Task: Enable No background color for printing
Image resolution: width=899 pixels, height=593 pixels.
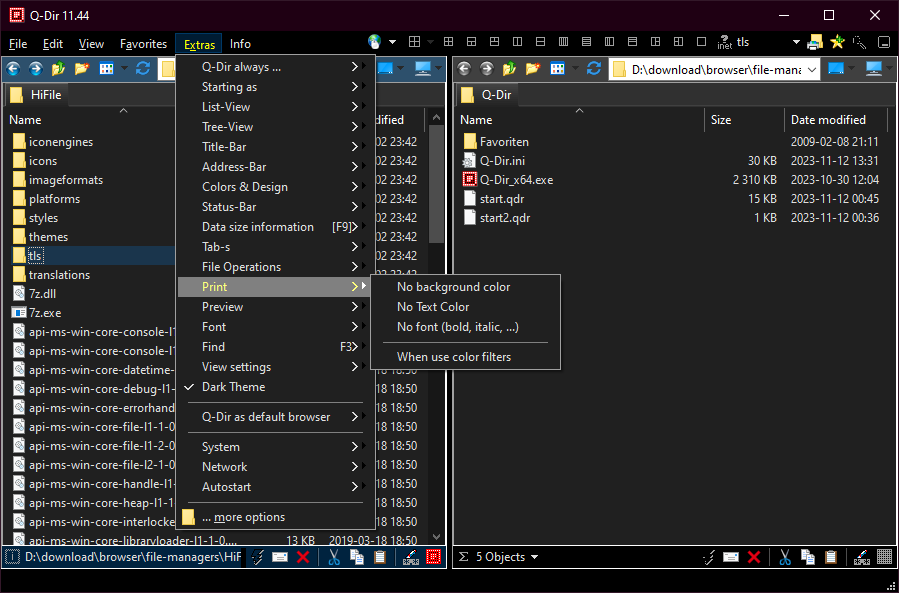Action: point(453,287)
